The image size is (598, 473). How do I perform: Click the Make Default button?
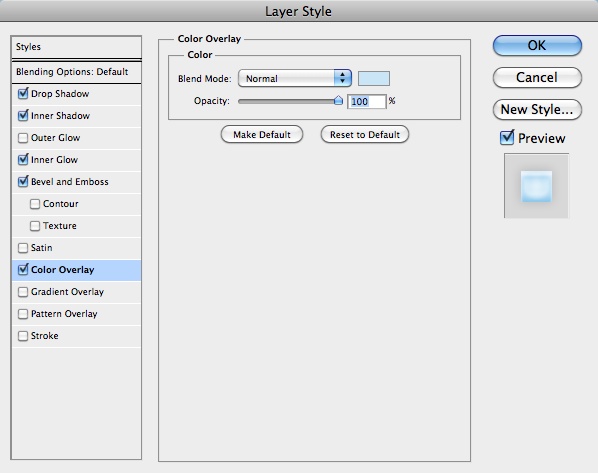262,135
